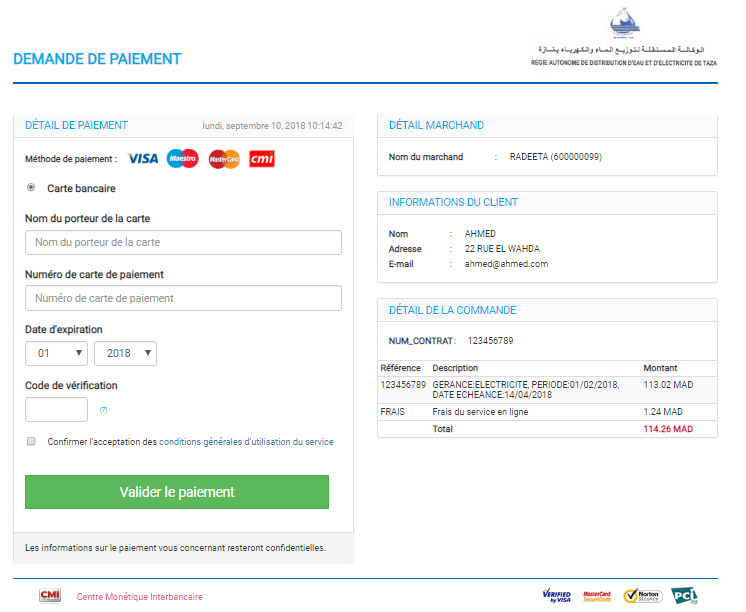Screen dimensions: 746x612
Task: Focus the Numéro de carte de paiement field
Action: click(x=183, y=298)
